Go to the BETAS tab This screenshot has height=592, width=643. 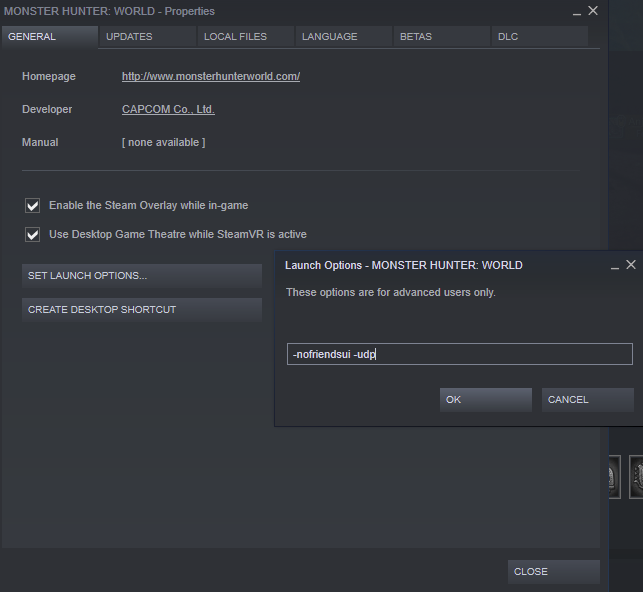click(441, 37)
